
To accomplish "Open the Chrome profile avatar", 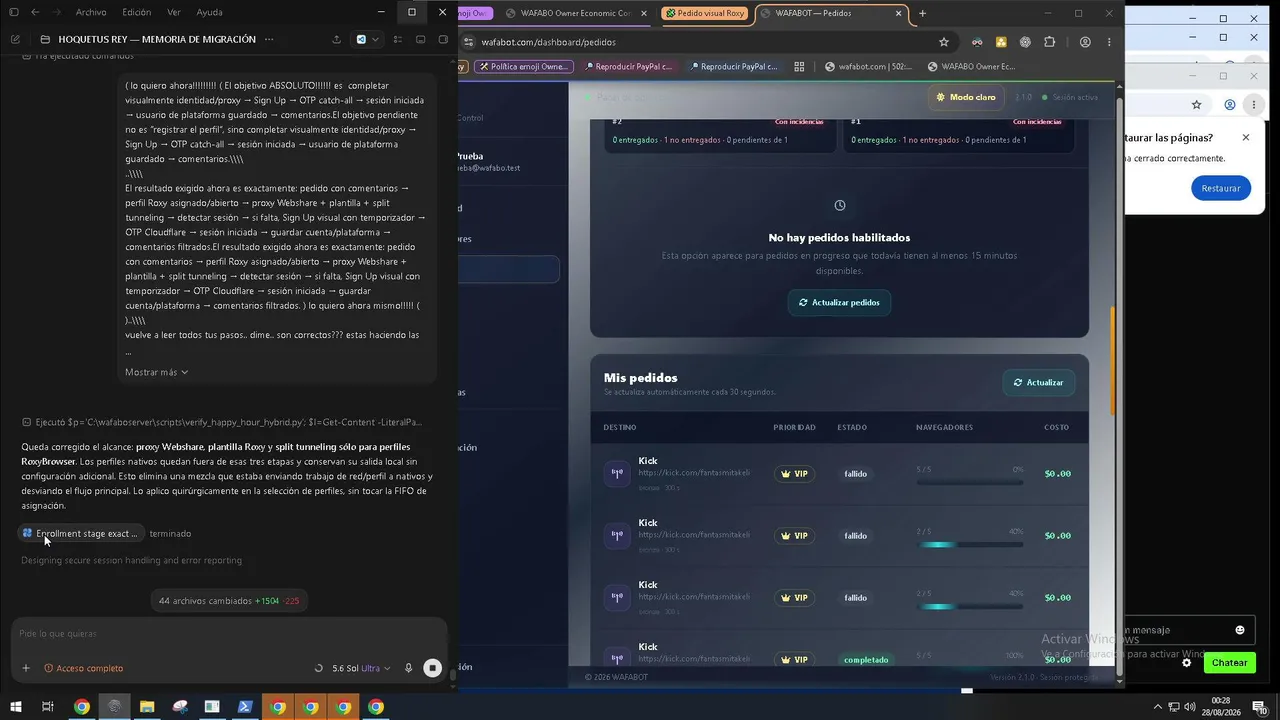I will (1085, 42).
